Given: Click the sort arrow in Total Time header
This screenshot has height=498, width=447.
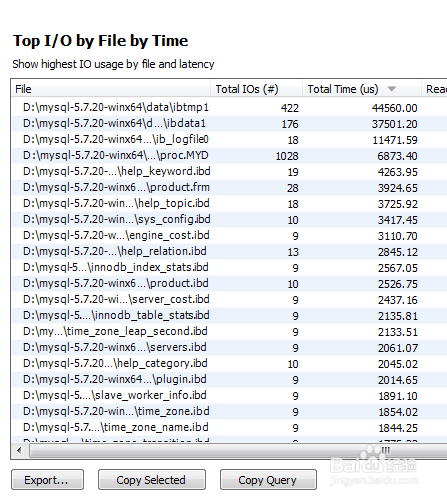Looking at the screenshot, I should (x=392, y=89).
